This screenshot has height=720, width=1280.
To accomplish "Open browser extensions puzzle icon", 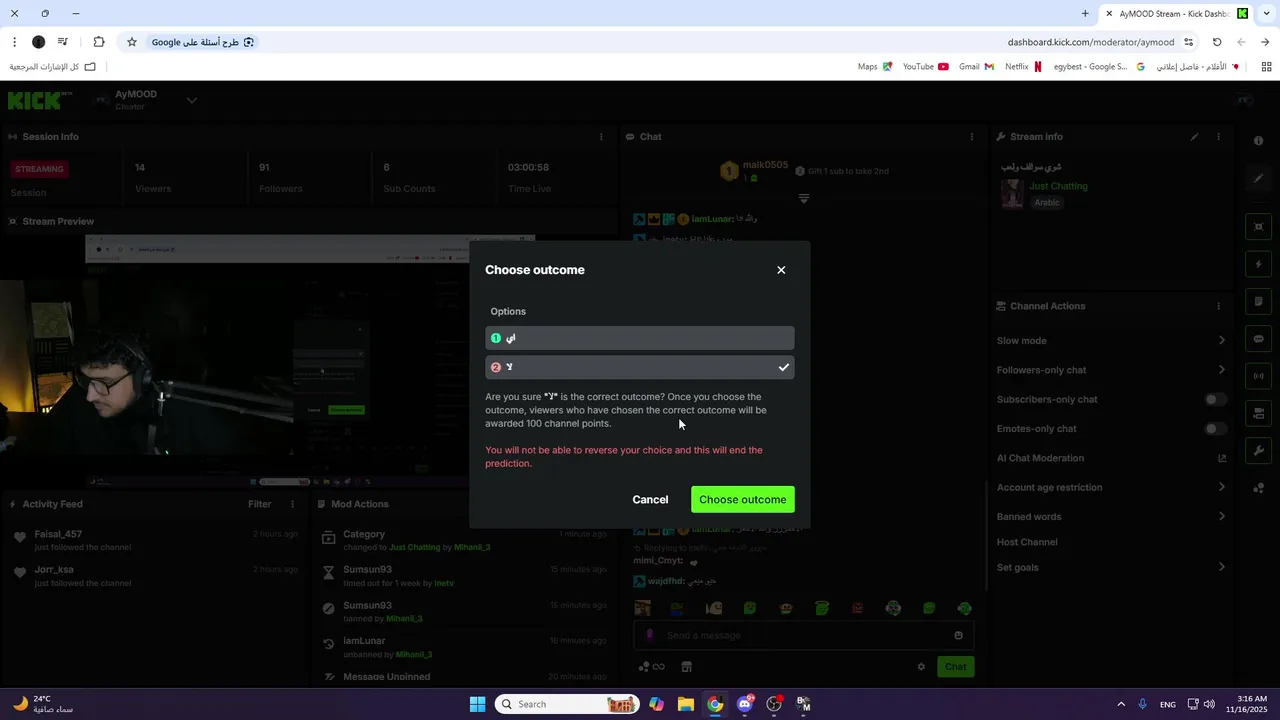I will [x=98, y=42].
